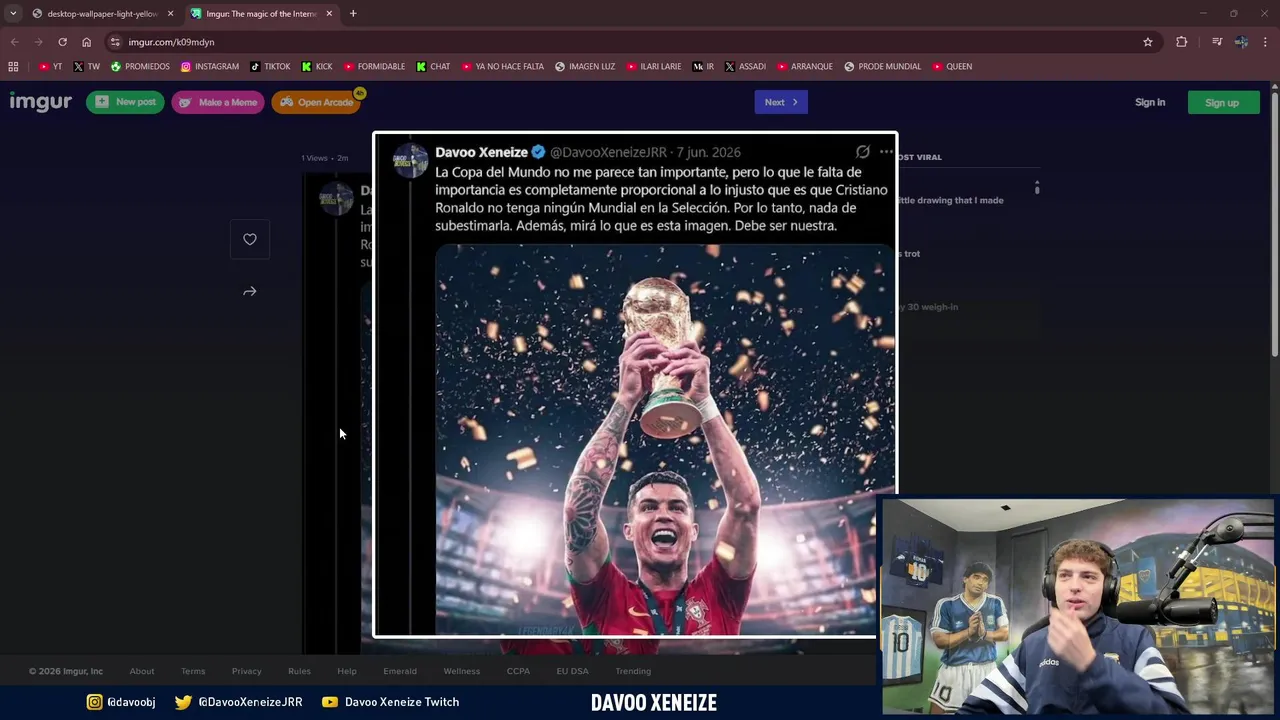Click Sign in on Imgur

point(1150,102)
